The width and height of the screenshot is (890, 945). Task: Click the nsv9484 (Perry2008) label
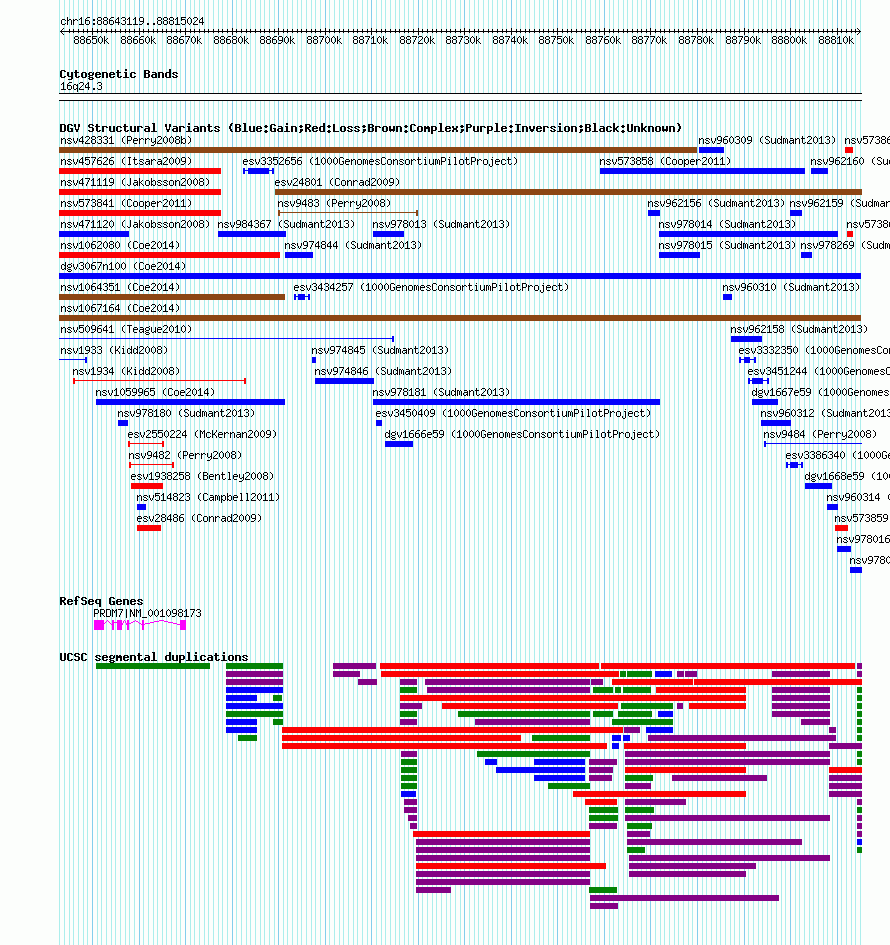pos(820,434)
